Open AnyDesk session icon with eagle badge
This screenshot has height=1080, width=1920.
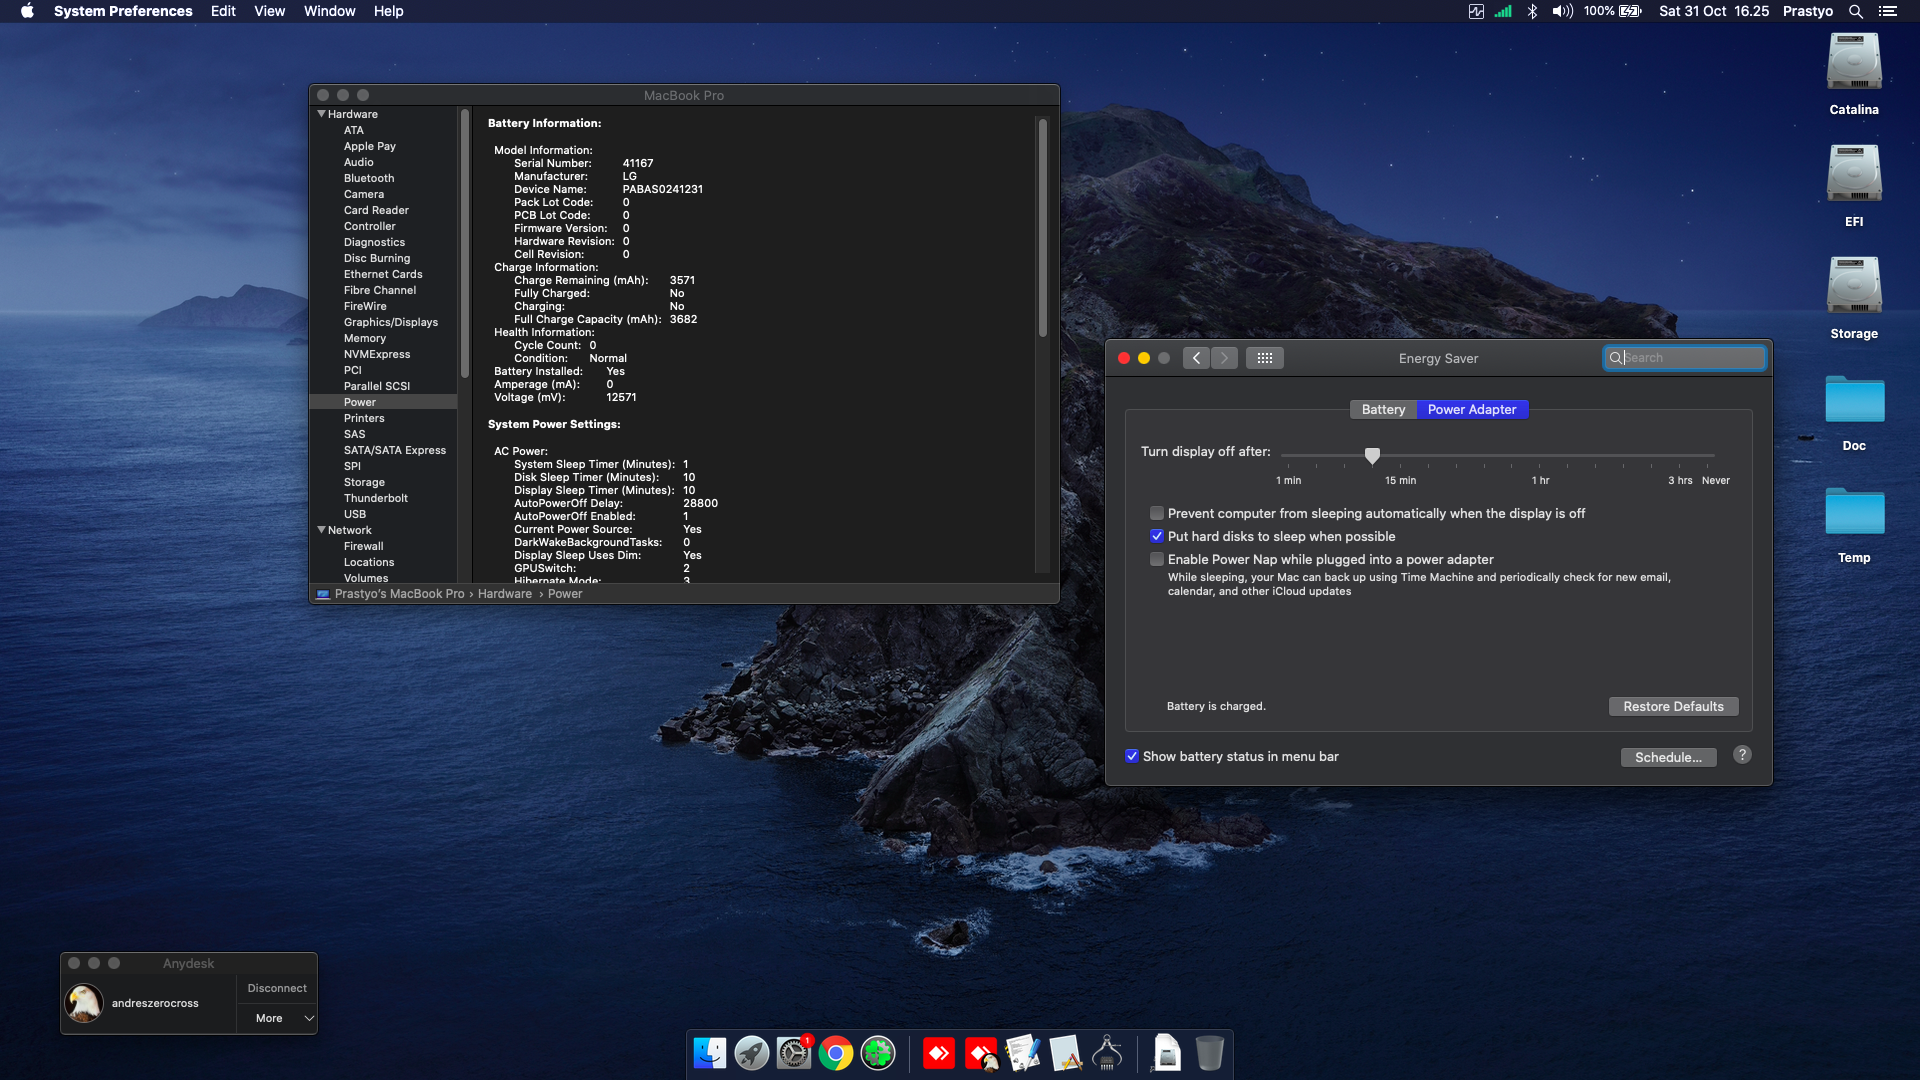point(982,1053)
